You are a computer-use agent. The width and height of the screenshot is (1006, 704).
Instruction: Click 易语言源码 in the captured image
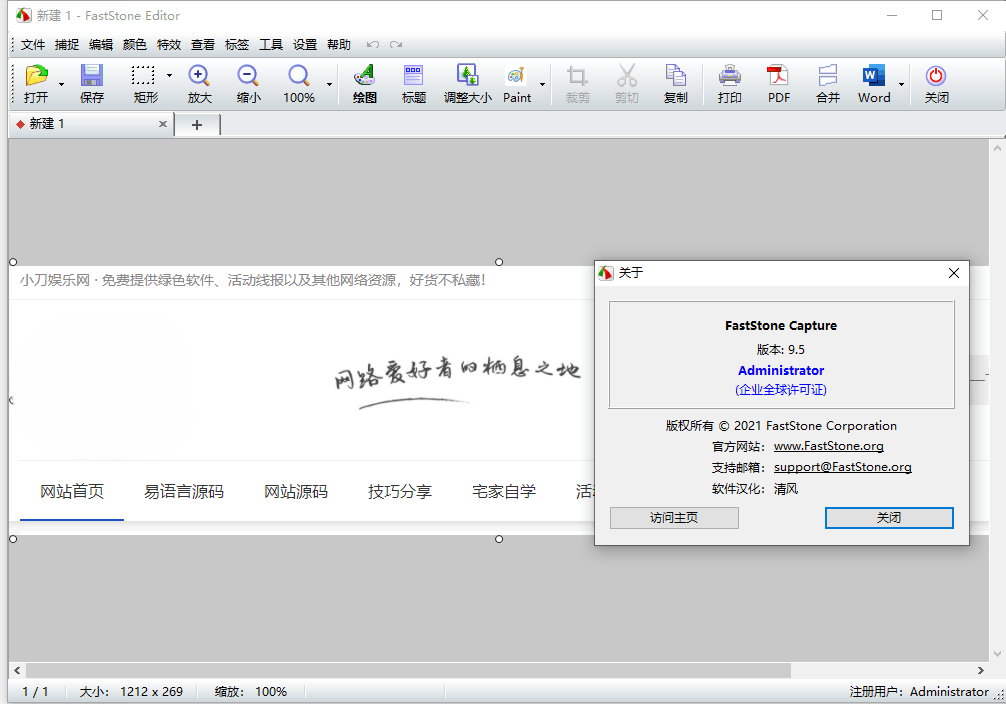tap(183, 492)
